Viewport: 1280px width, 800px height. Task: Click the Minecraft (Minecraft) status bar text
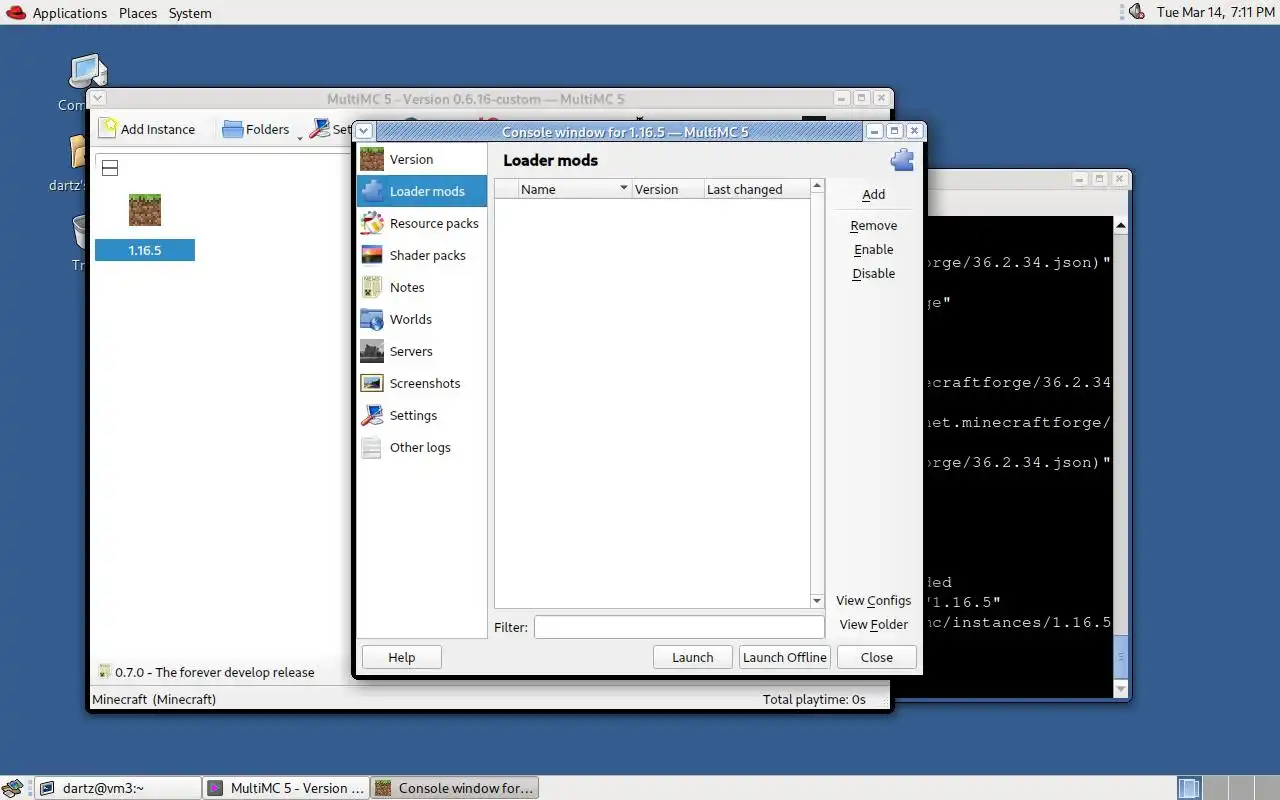tap(154, 699)
